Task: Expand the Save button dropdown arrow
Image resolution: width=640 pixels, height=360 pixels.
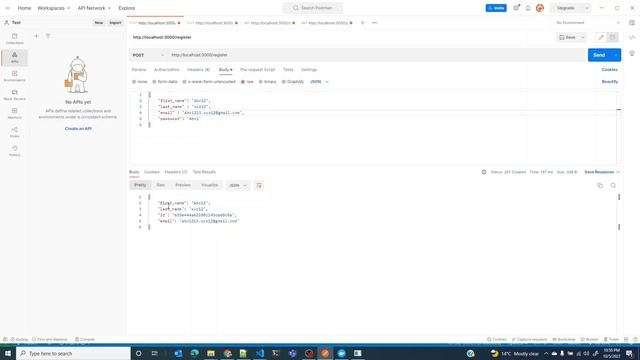Action: (x=583, y=37)
